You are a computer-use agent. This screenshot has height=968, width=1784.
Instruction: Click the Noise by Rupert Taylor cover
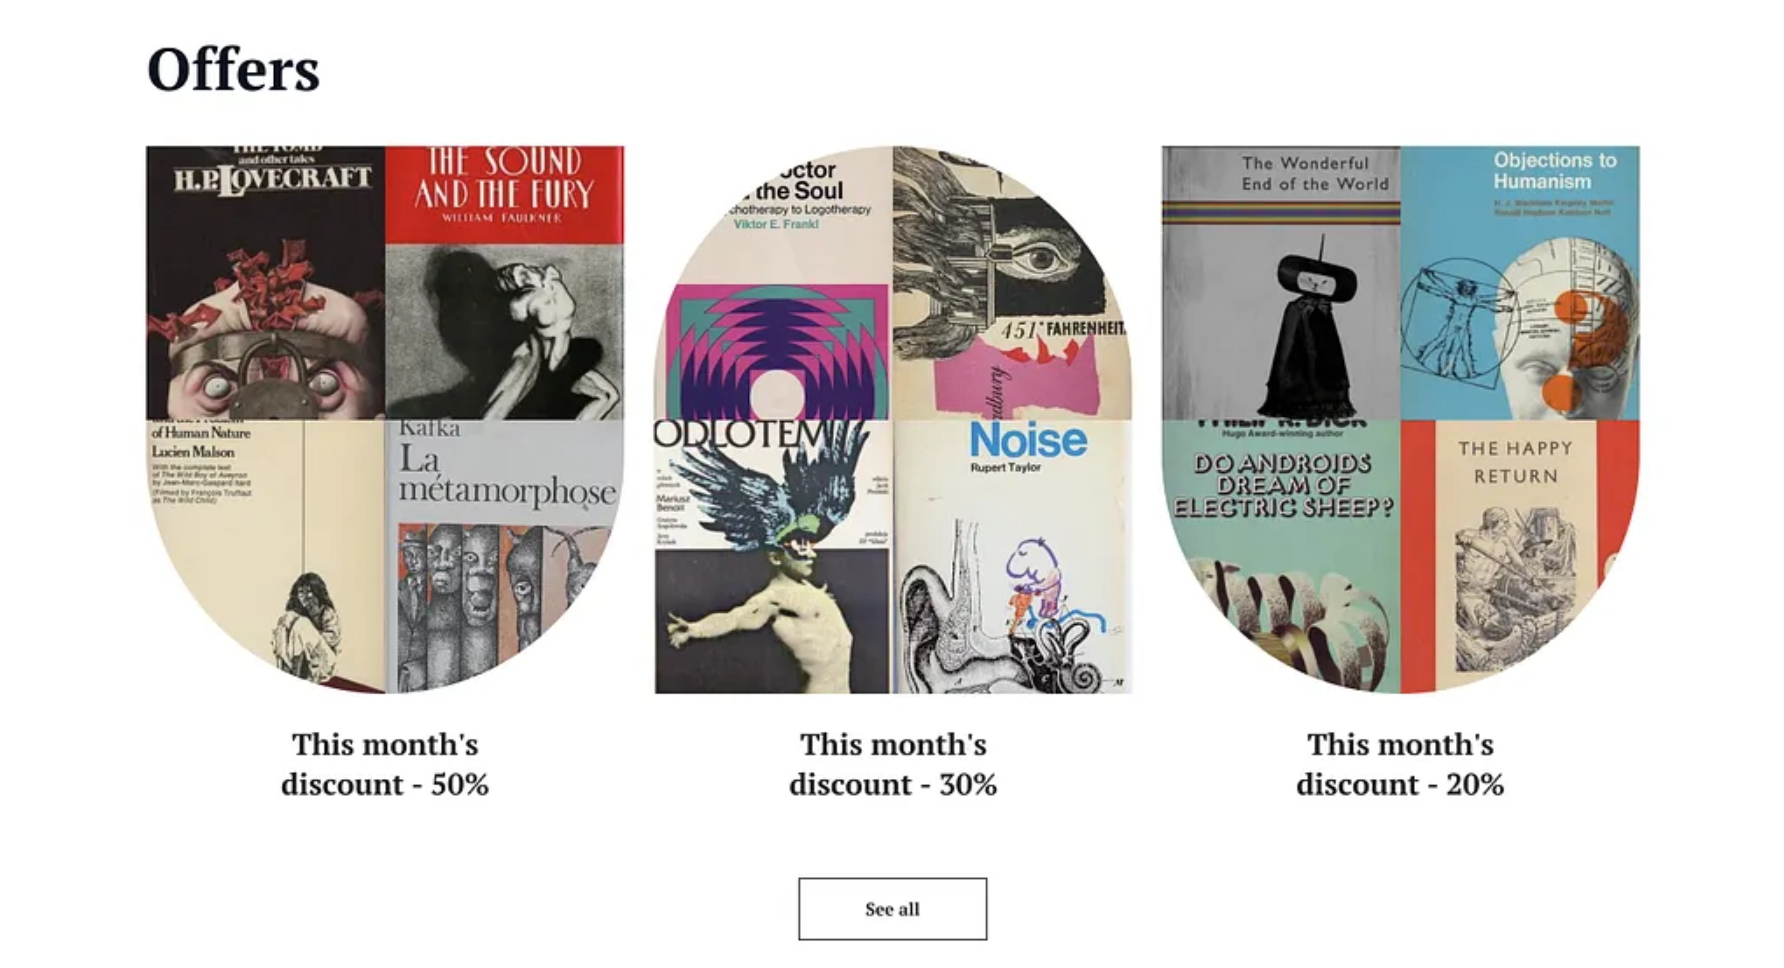[1013, 556]
